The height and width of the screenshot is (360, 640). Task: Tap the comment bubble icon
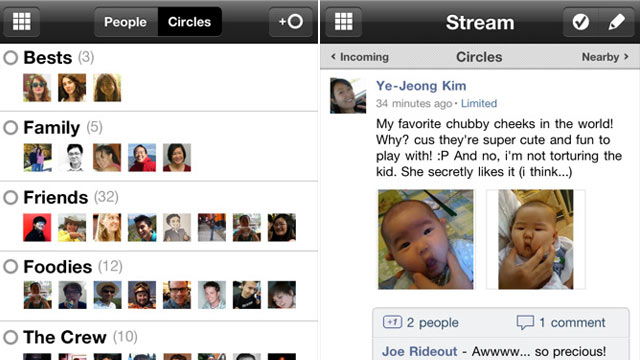pos(525,322)
